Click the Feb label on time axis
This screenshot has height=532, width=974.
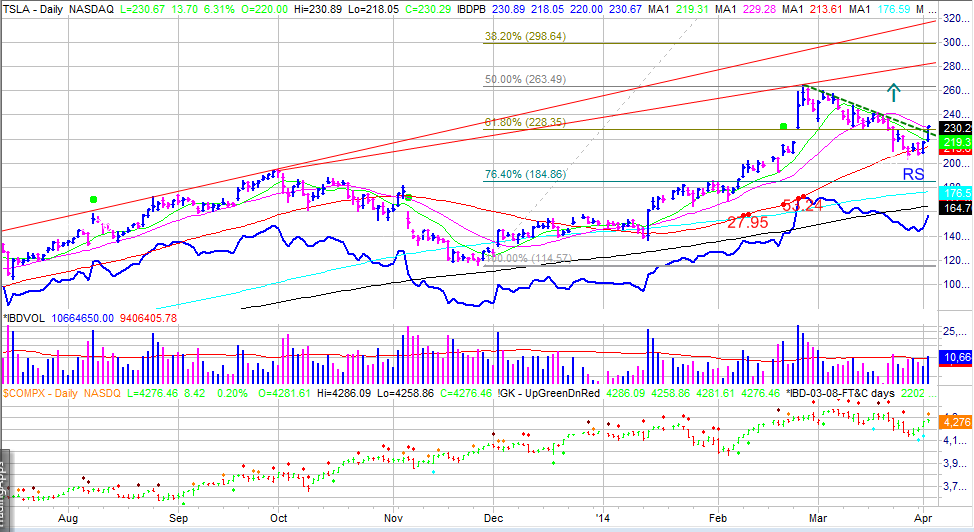[718, 518]
